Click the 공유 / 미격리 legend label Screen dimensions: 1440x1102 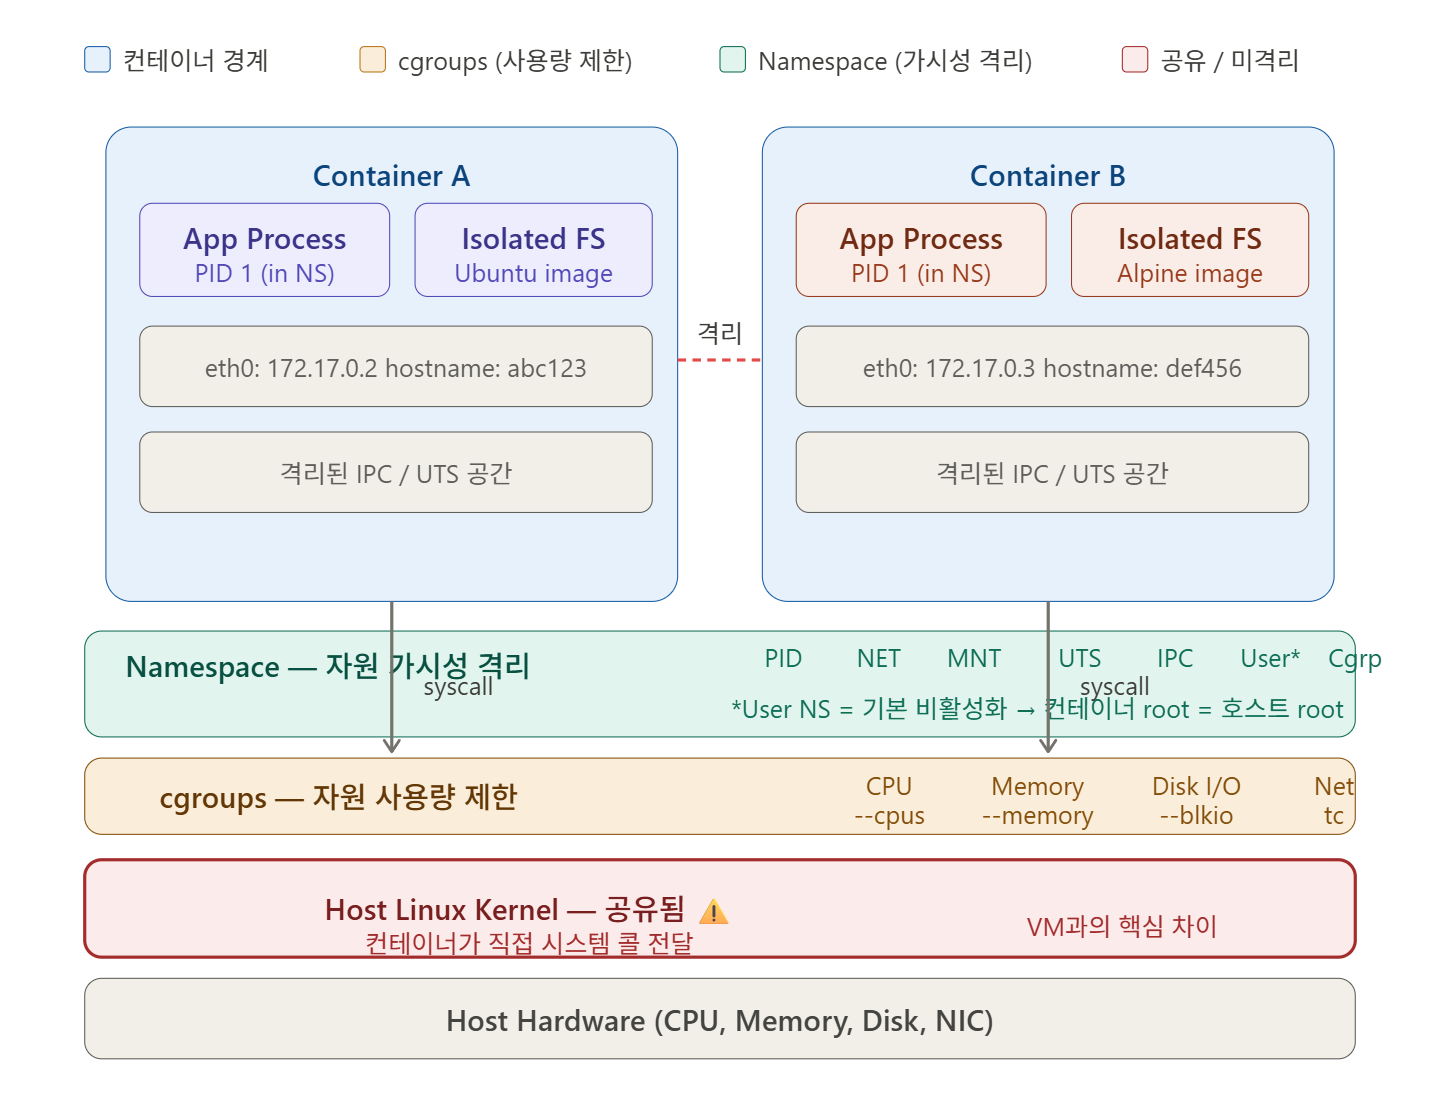pos(1229,60)
